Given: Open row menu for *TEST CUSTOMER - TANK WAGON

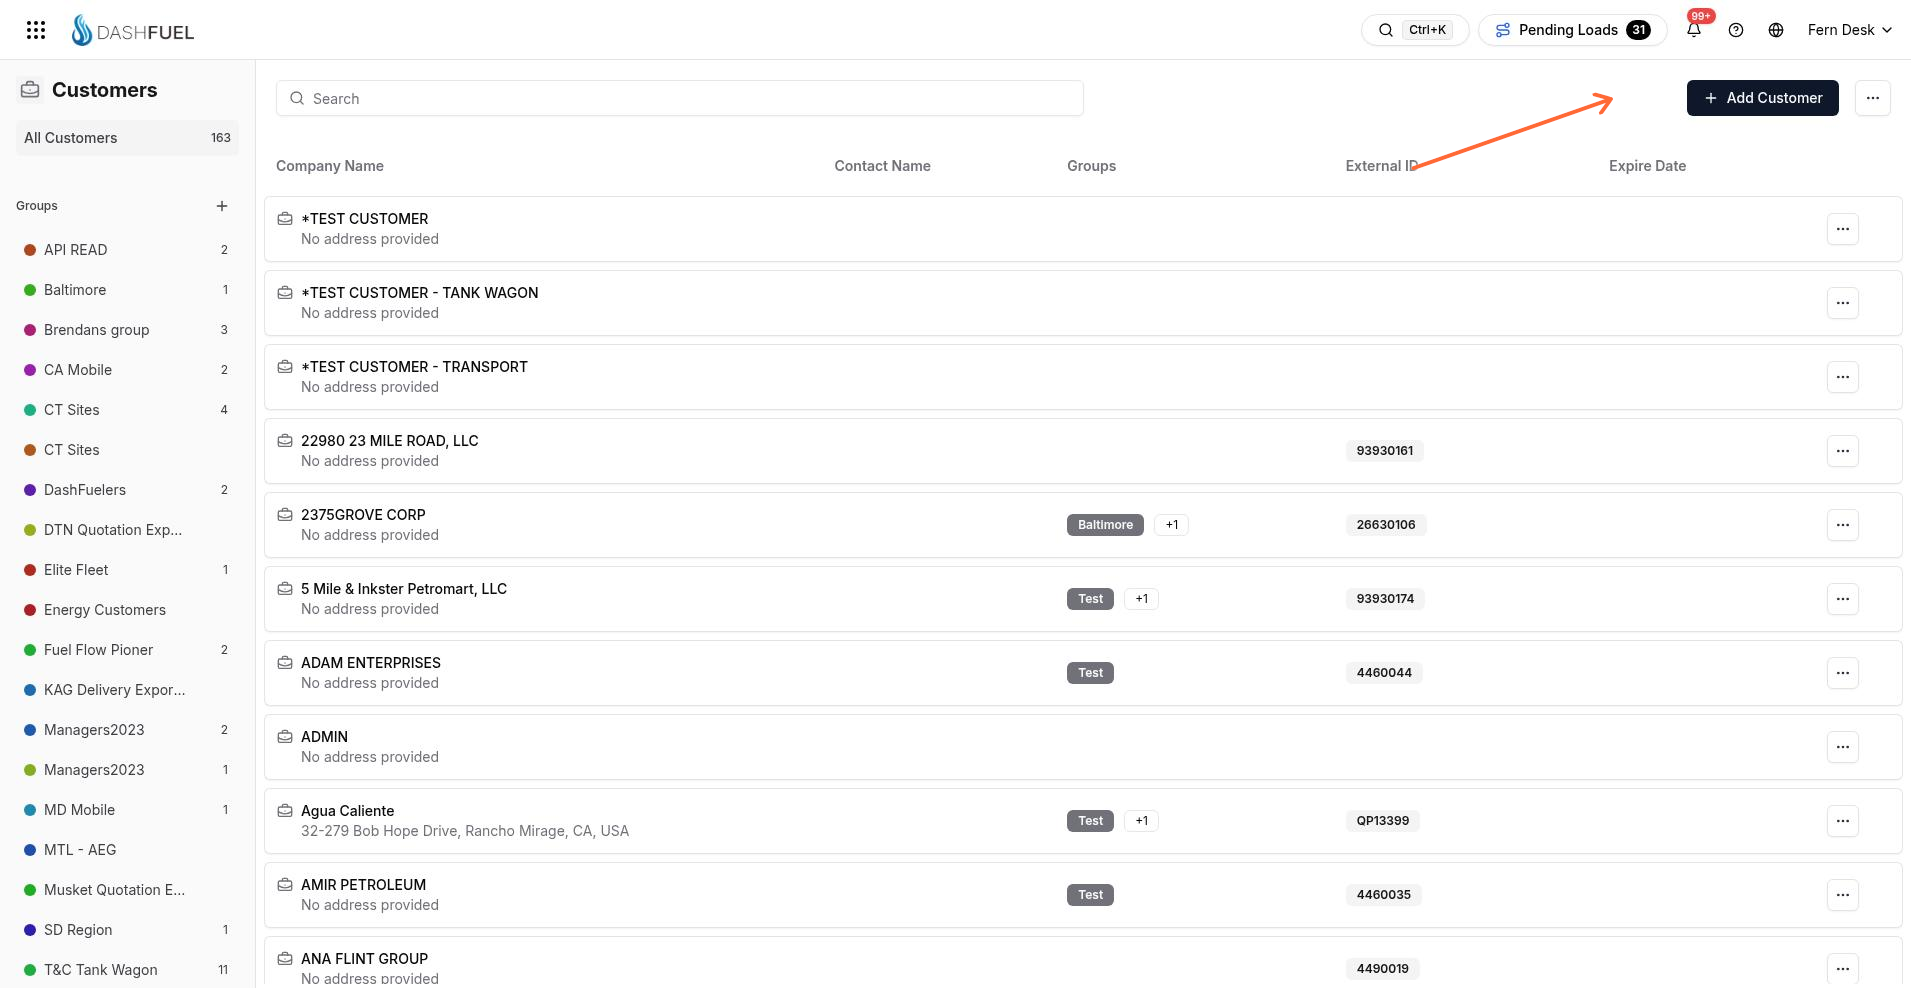Looking at the screenshot, I should tap(1843, 303).
